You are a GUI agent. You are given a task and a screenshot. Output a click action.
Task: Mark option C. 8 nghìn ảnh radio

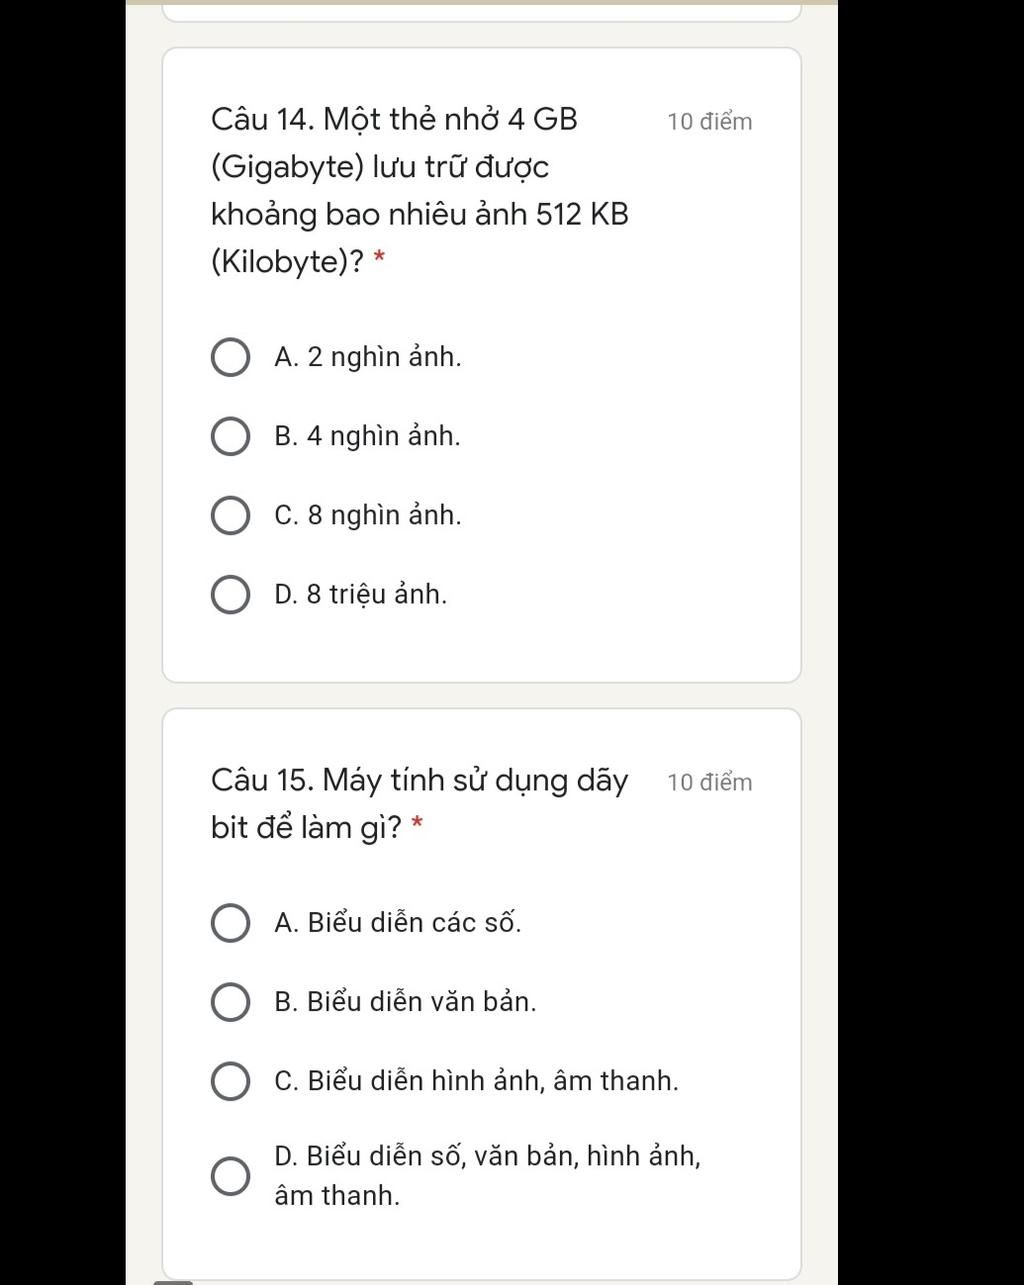(230, 516)
